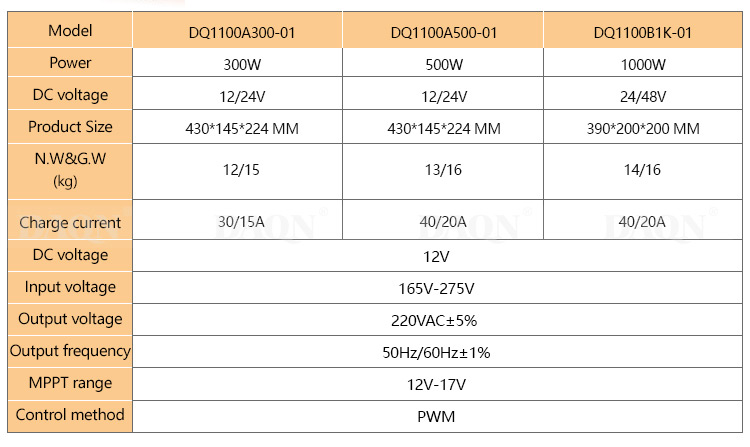The image size is (750, 447).
Task: Select the 30/15A charge current cell
Action: pyautogui.click(x=237, y=220)
